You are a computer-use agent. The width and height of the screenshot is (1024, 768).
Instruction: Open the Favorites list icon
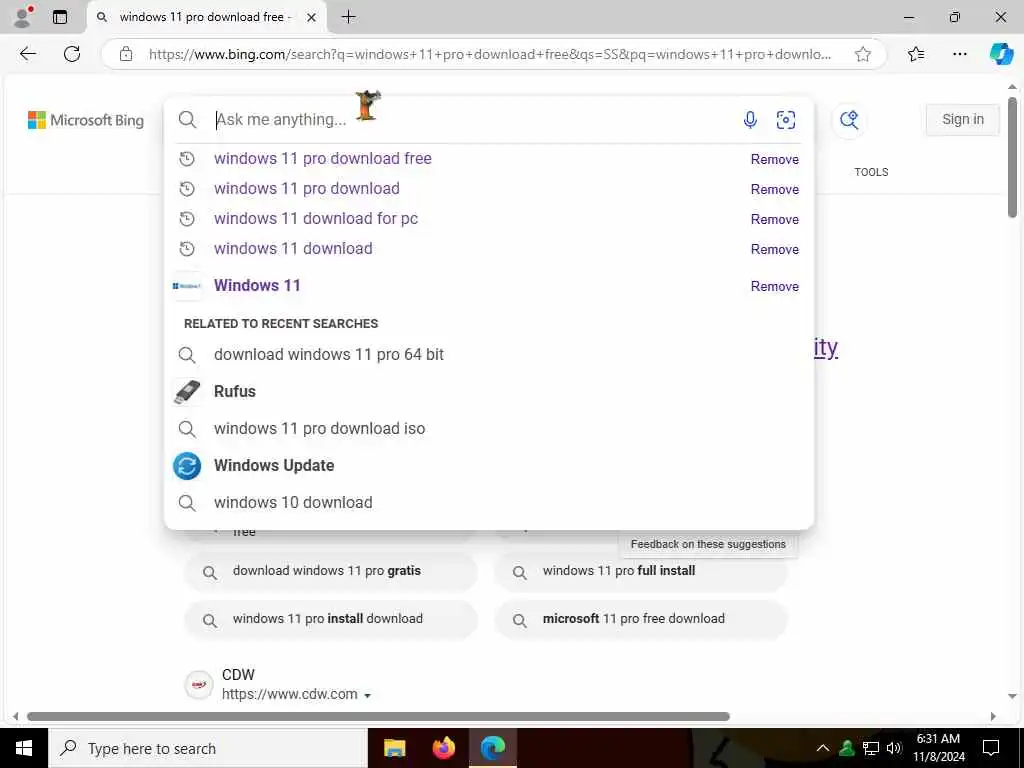click(x=916, y=54)
